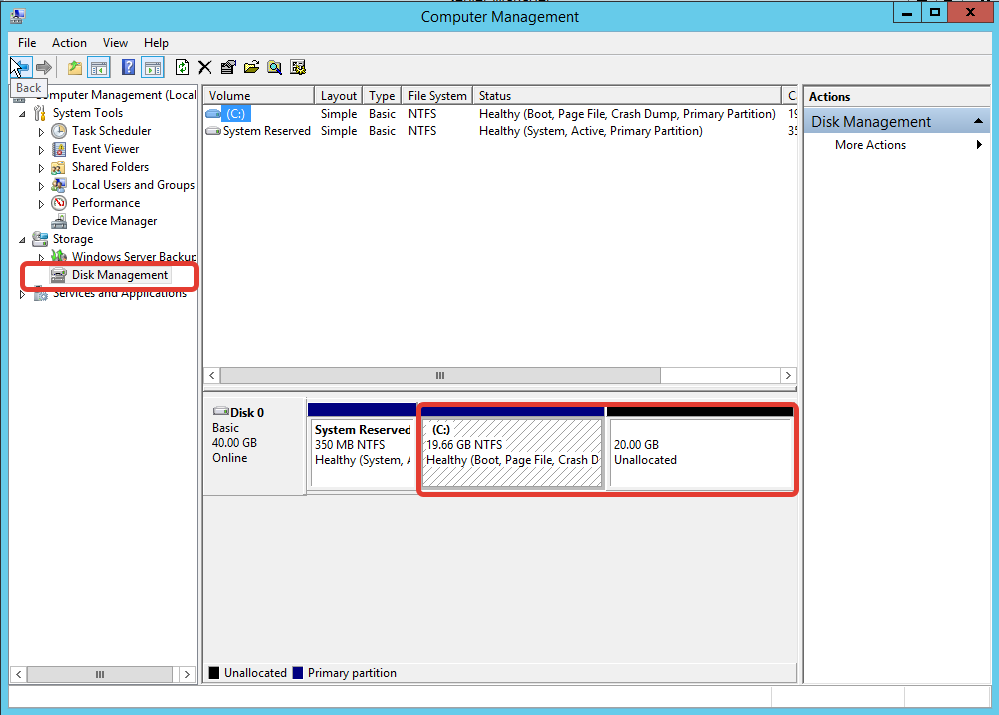This screenshot has height=715, width=999.
Task: Select the 20.00 GB Unallocated space block
Action: click(700, 453)
